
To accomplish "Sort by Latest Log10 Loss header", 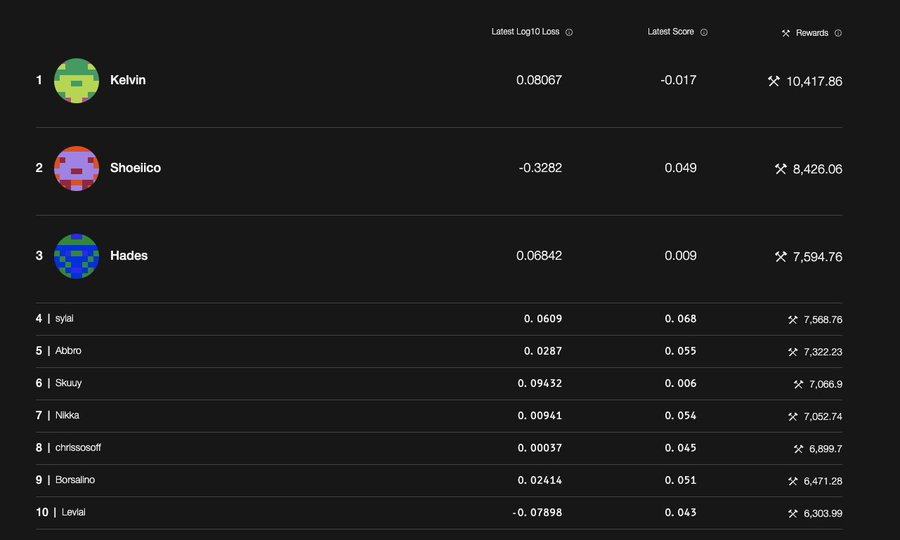I will pyautogui.click(x=525, y=32).
